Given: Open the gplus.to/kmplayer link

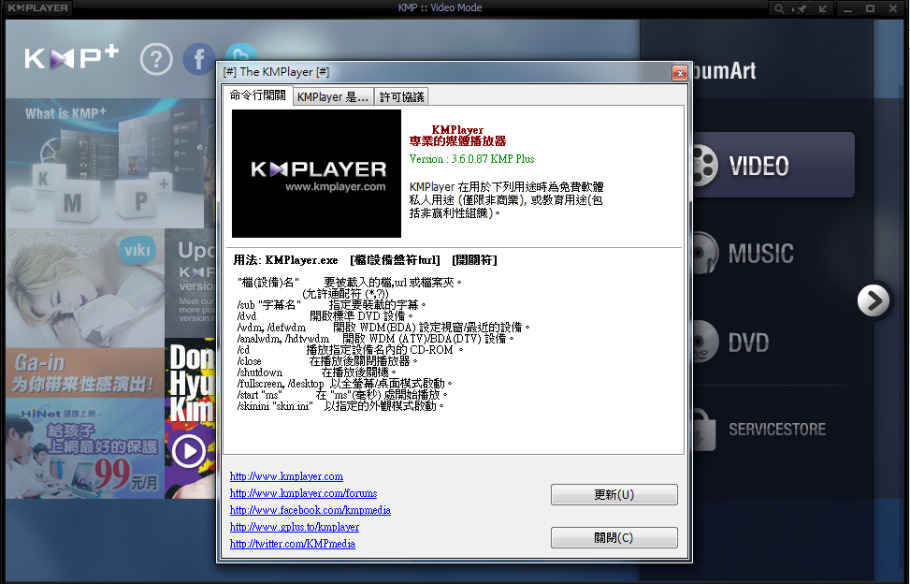Looking at the screenshot, I should click(x=294, y=527).
